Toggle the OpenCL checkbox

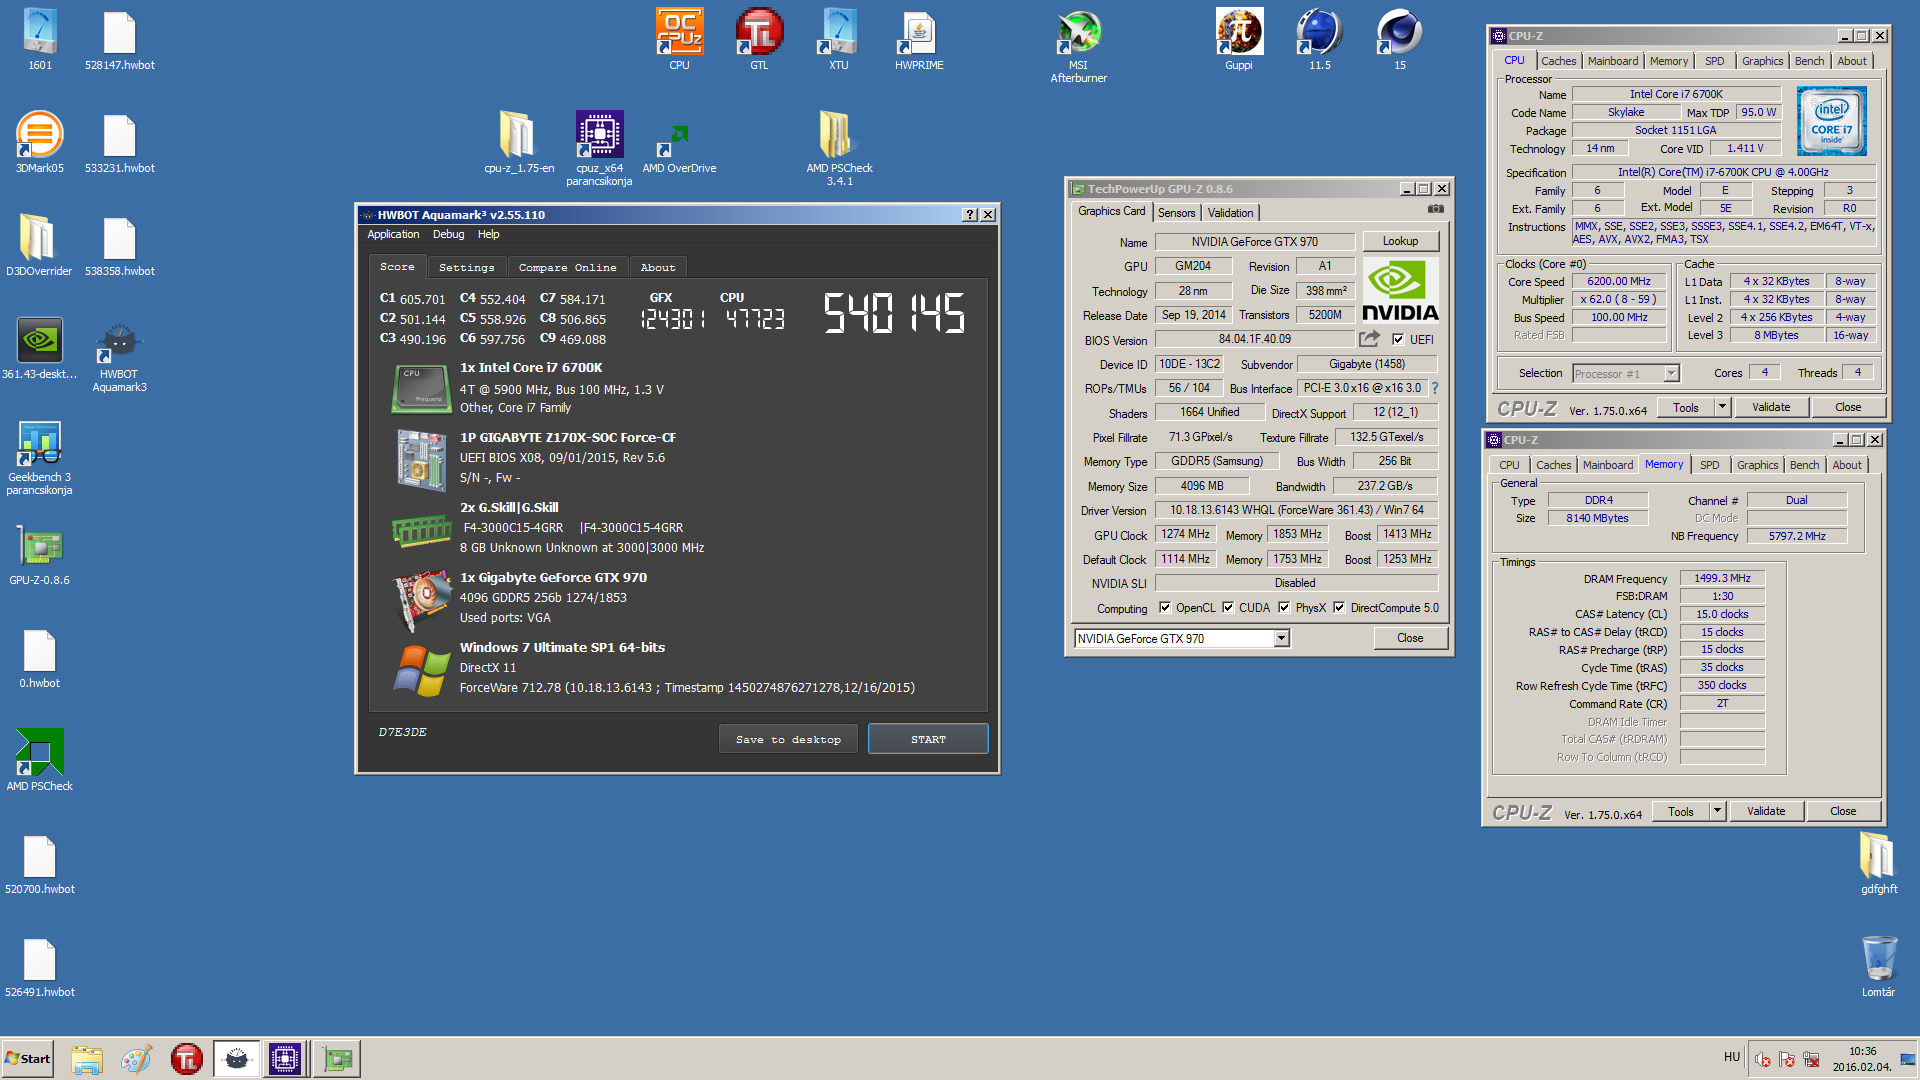click(x=1164, y=607)
